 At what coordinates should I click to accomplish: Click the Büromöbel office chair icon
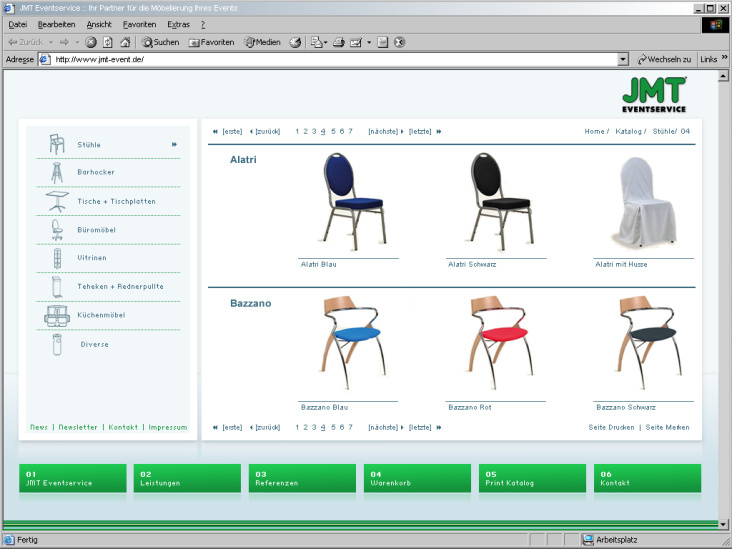click(57, 230)
